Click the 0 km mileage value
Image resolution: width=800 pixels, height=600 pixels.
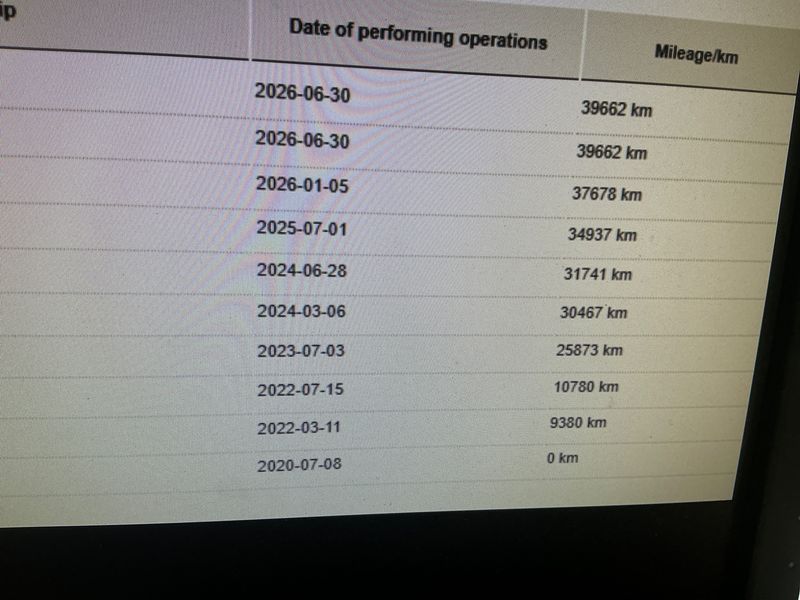tap(563, 458)
